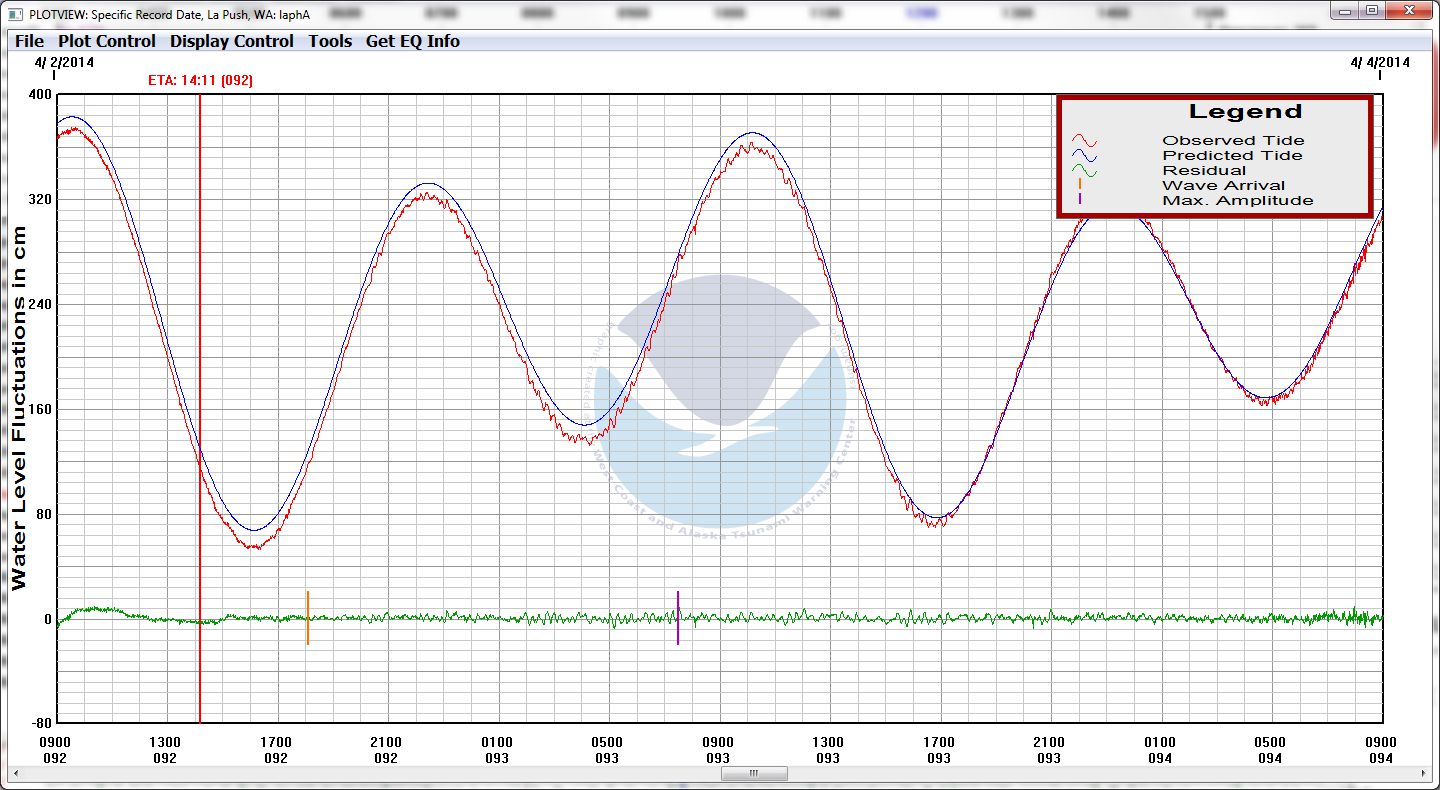Close the PLOTVIEW window

coord(1409,10)
